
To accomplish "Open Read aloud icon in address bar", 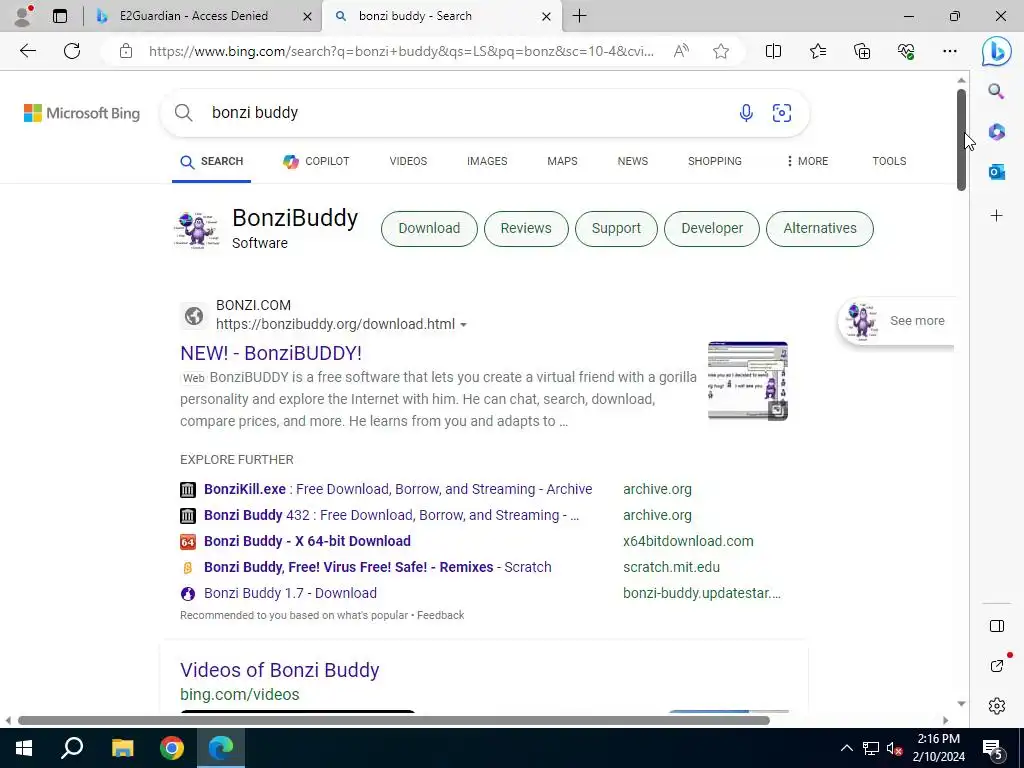I will tap(681, 51).
